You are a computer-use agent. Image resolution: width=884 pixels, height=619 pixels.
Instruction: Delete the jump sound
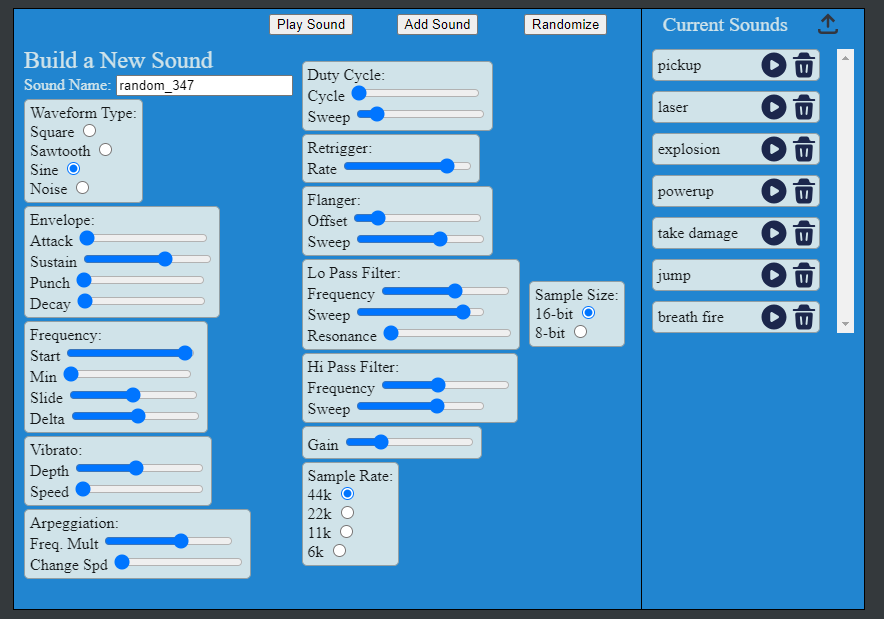click(x=804, y=275)
